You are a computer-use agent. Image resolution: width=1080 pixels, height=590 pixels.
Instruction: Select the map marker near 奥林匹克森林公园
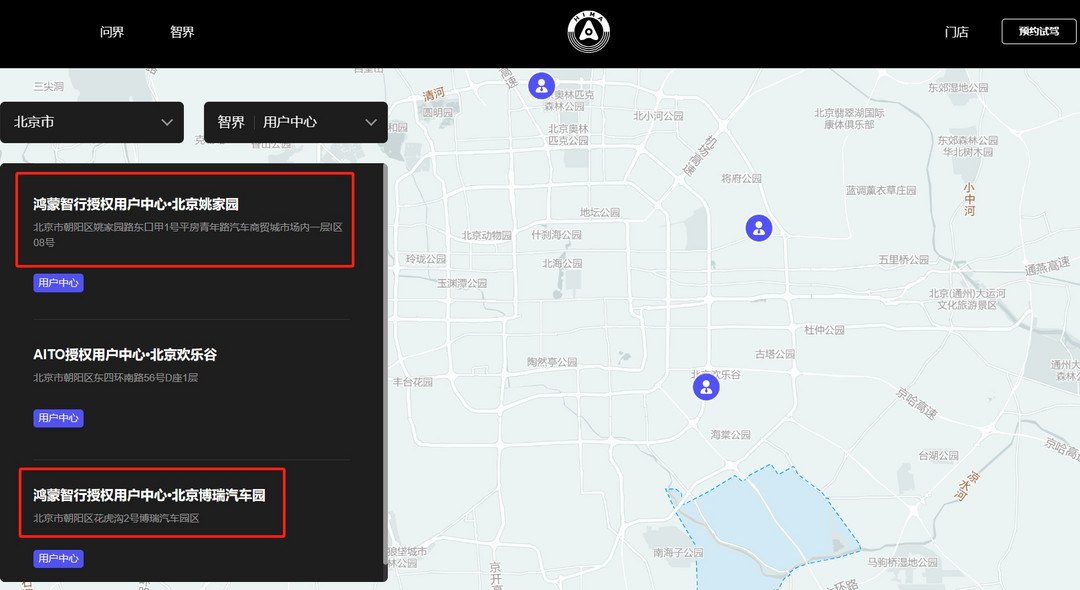point(541,86)
